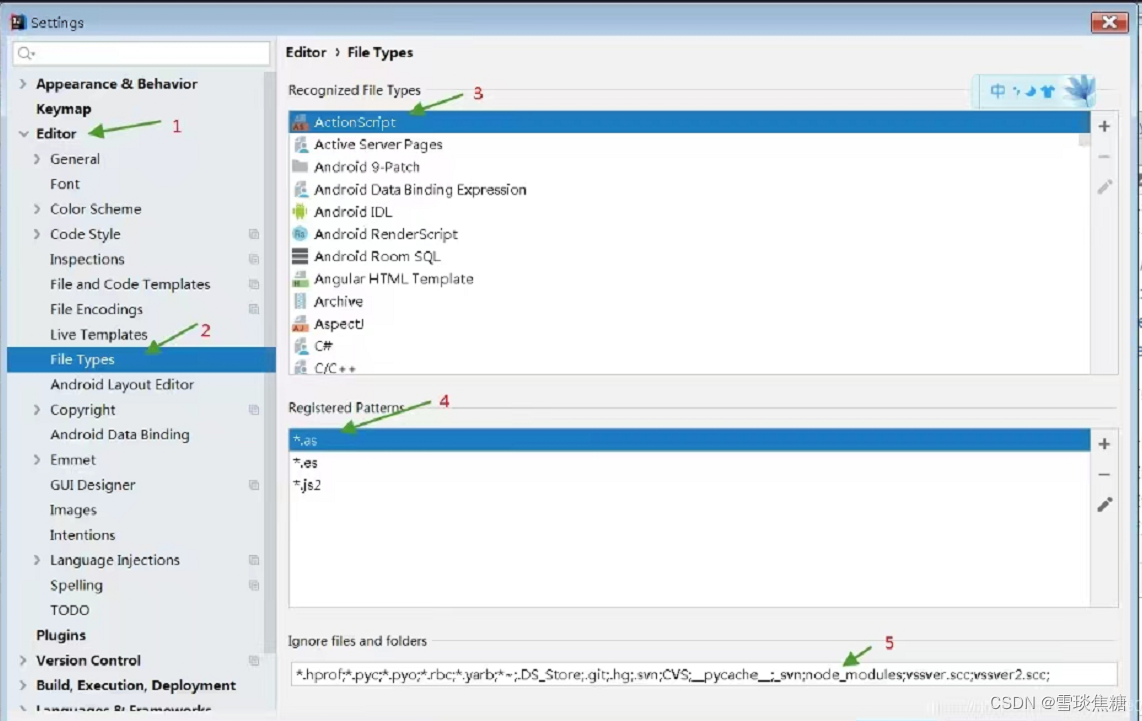Click the Android 9-Patch folder icon
The height and width of the screenshot is (721, 1142).
[300, 167]
